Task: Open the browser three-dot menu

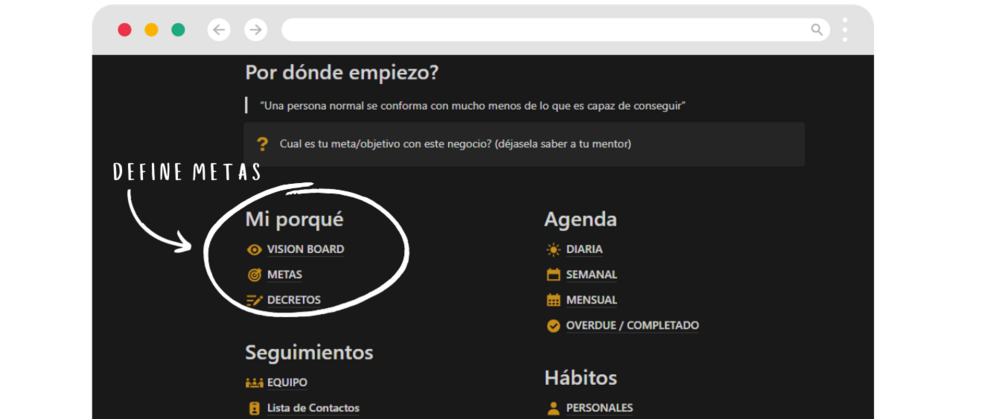Action: [845, 29]
